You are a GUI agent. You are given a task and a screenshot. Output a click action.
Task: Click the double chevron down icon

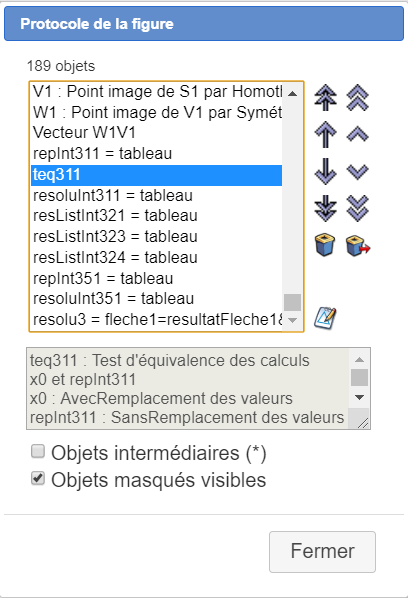tap(358, 208)
